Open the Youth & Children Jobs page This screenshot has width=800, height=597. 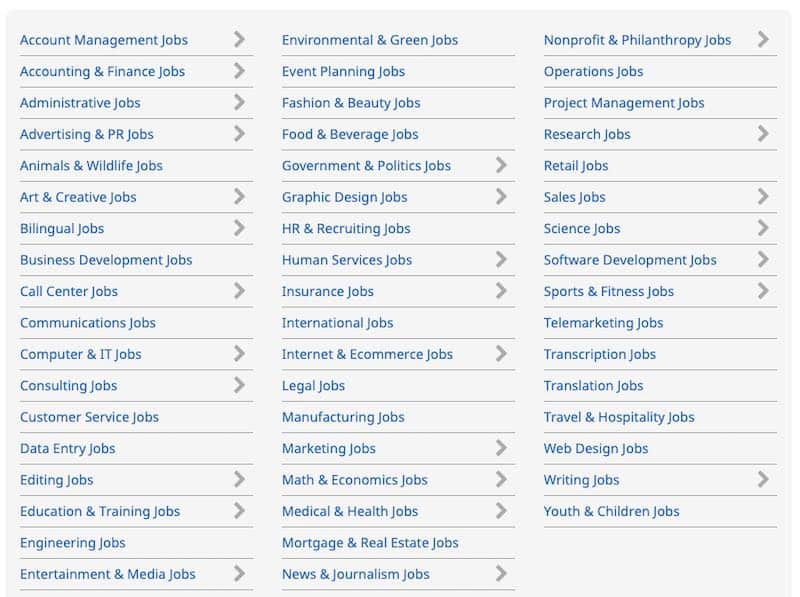pos(611,511)
